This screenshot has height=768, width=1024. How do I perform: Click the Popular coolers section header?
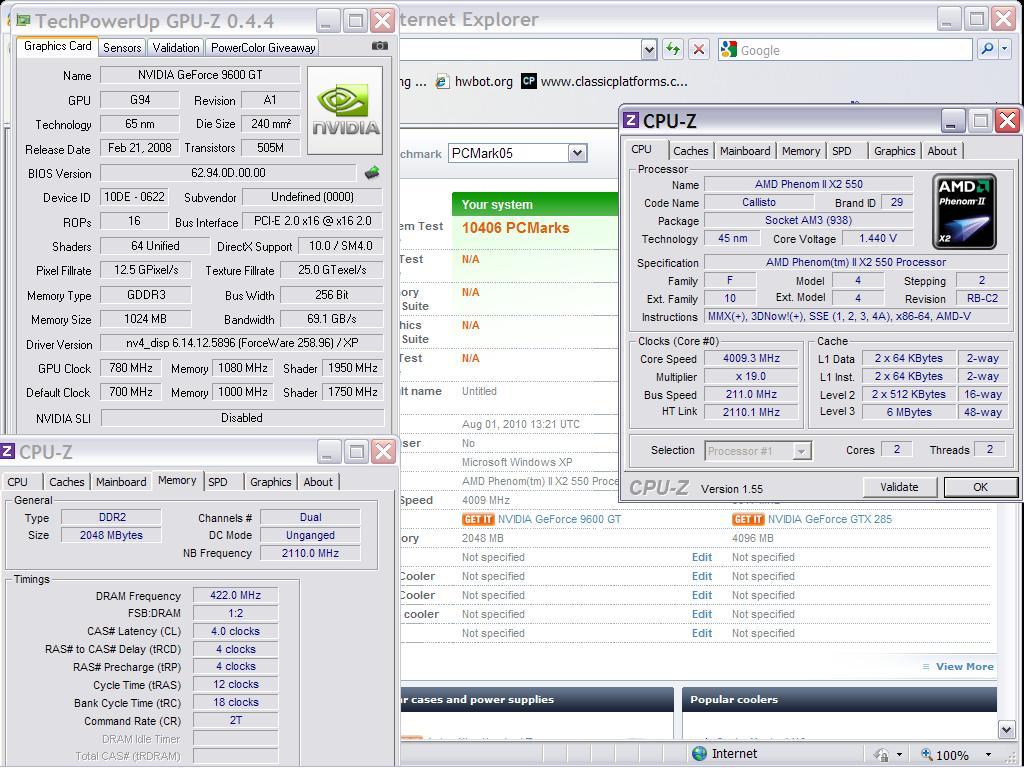(839, 699)
